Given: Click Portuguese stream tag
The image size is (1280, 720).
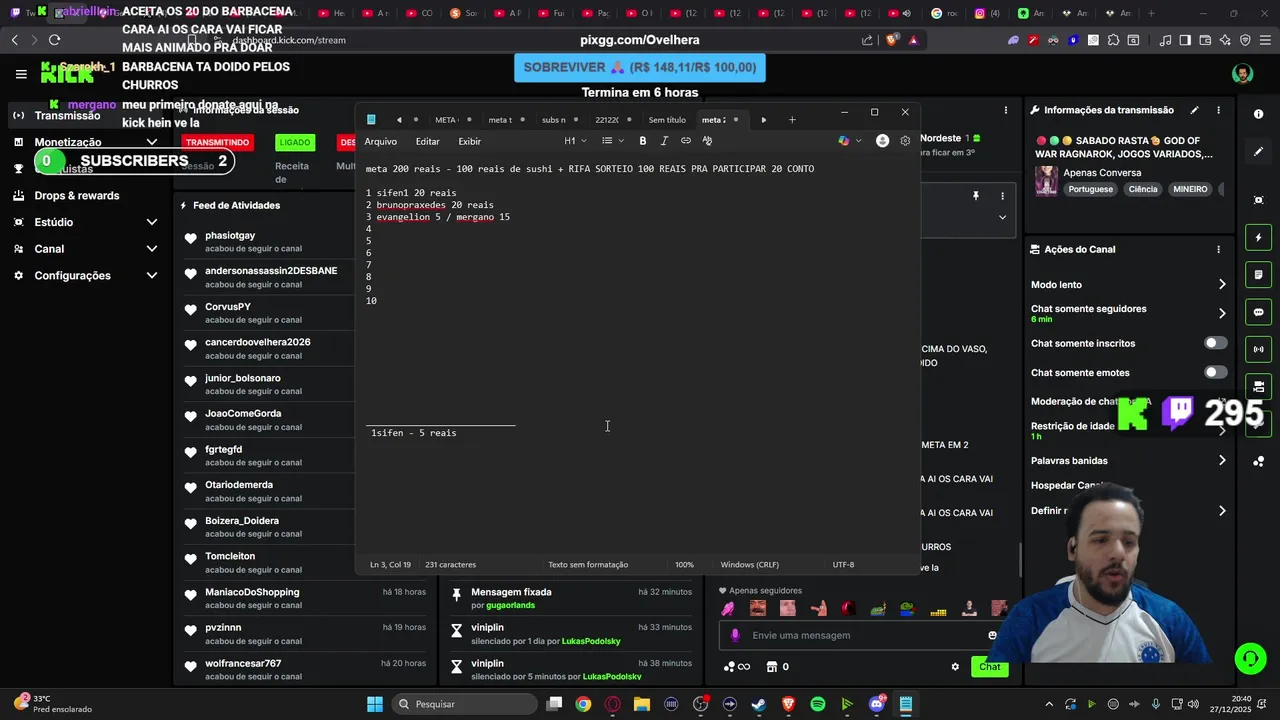Looking at the screenshot, I should point(1090,189).
